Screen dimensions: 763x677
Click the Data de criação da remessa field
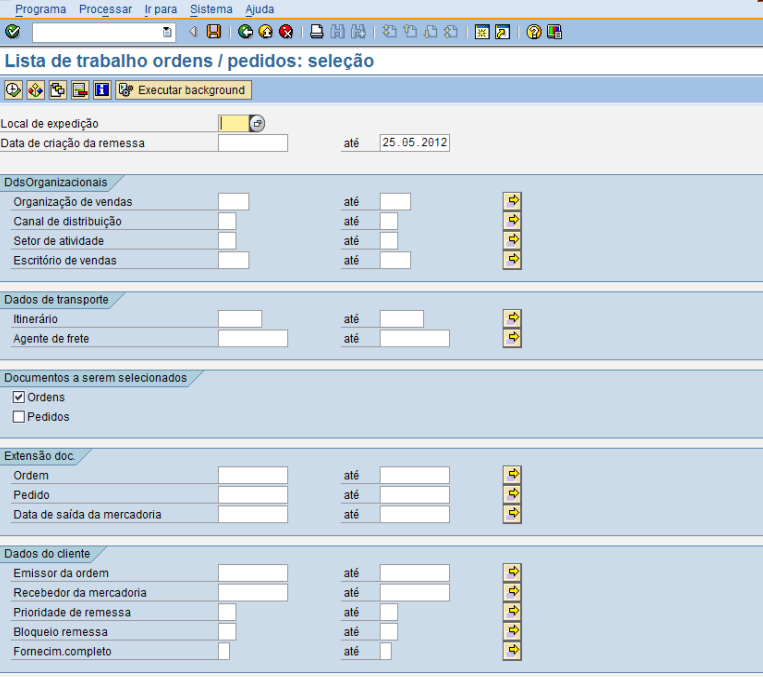click(x=252, y=143)
